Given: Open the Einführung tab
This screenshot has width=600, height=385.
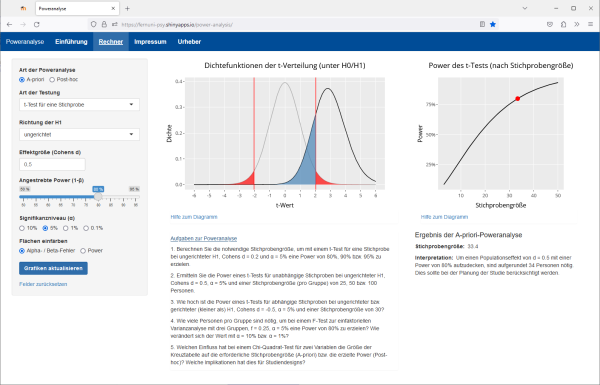Looking at the screenshot, I should coord(71,42).
